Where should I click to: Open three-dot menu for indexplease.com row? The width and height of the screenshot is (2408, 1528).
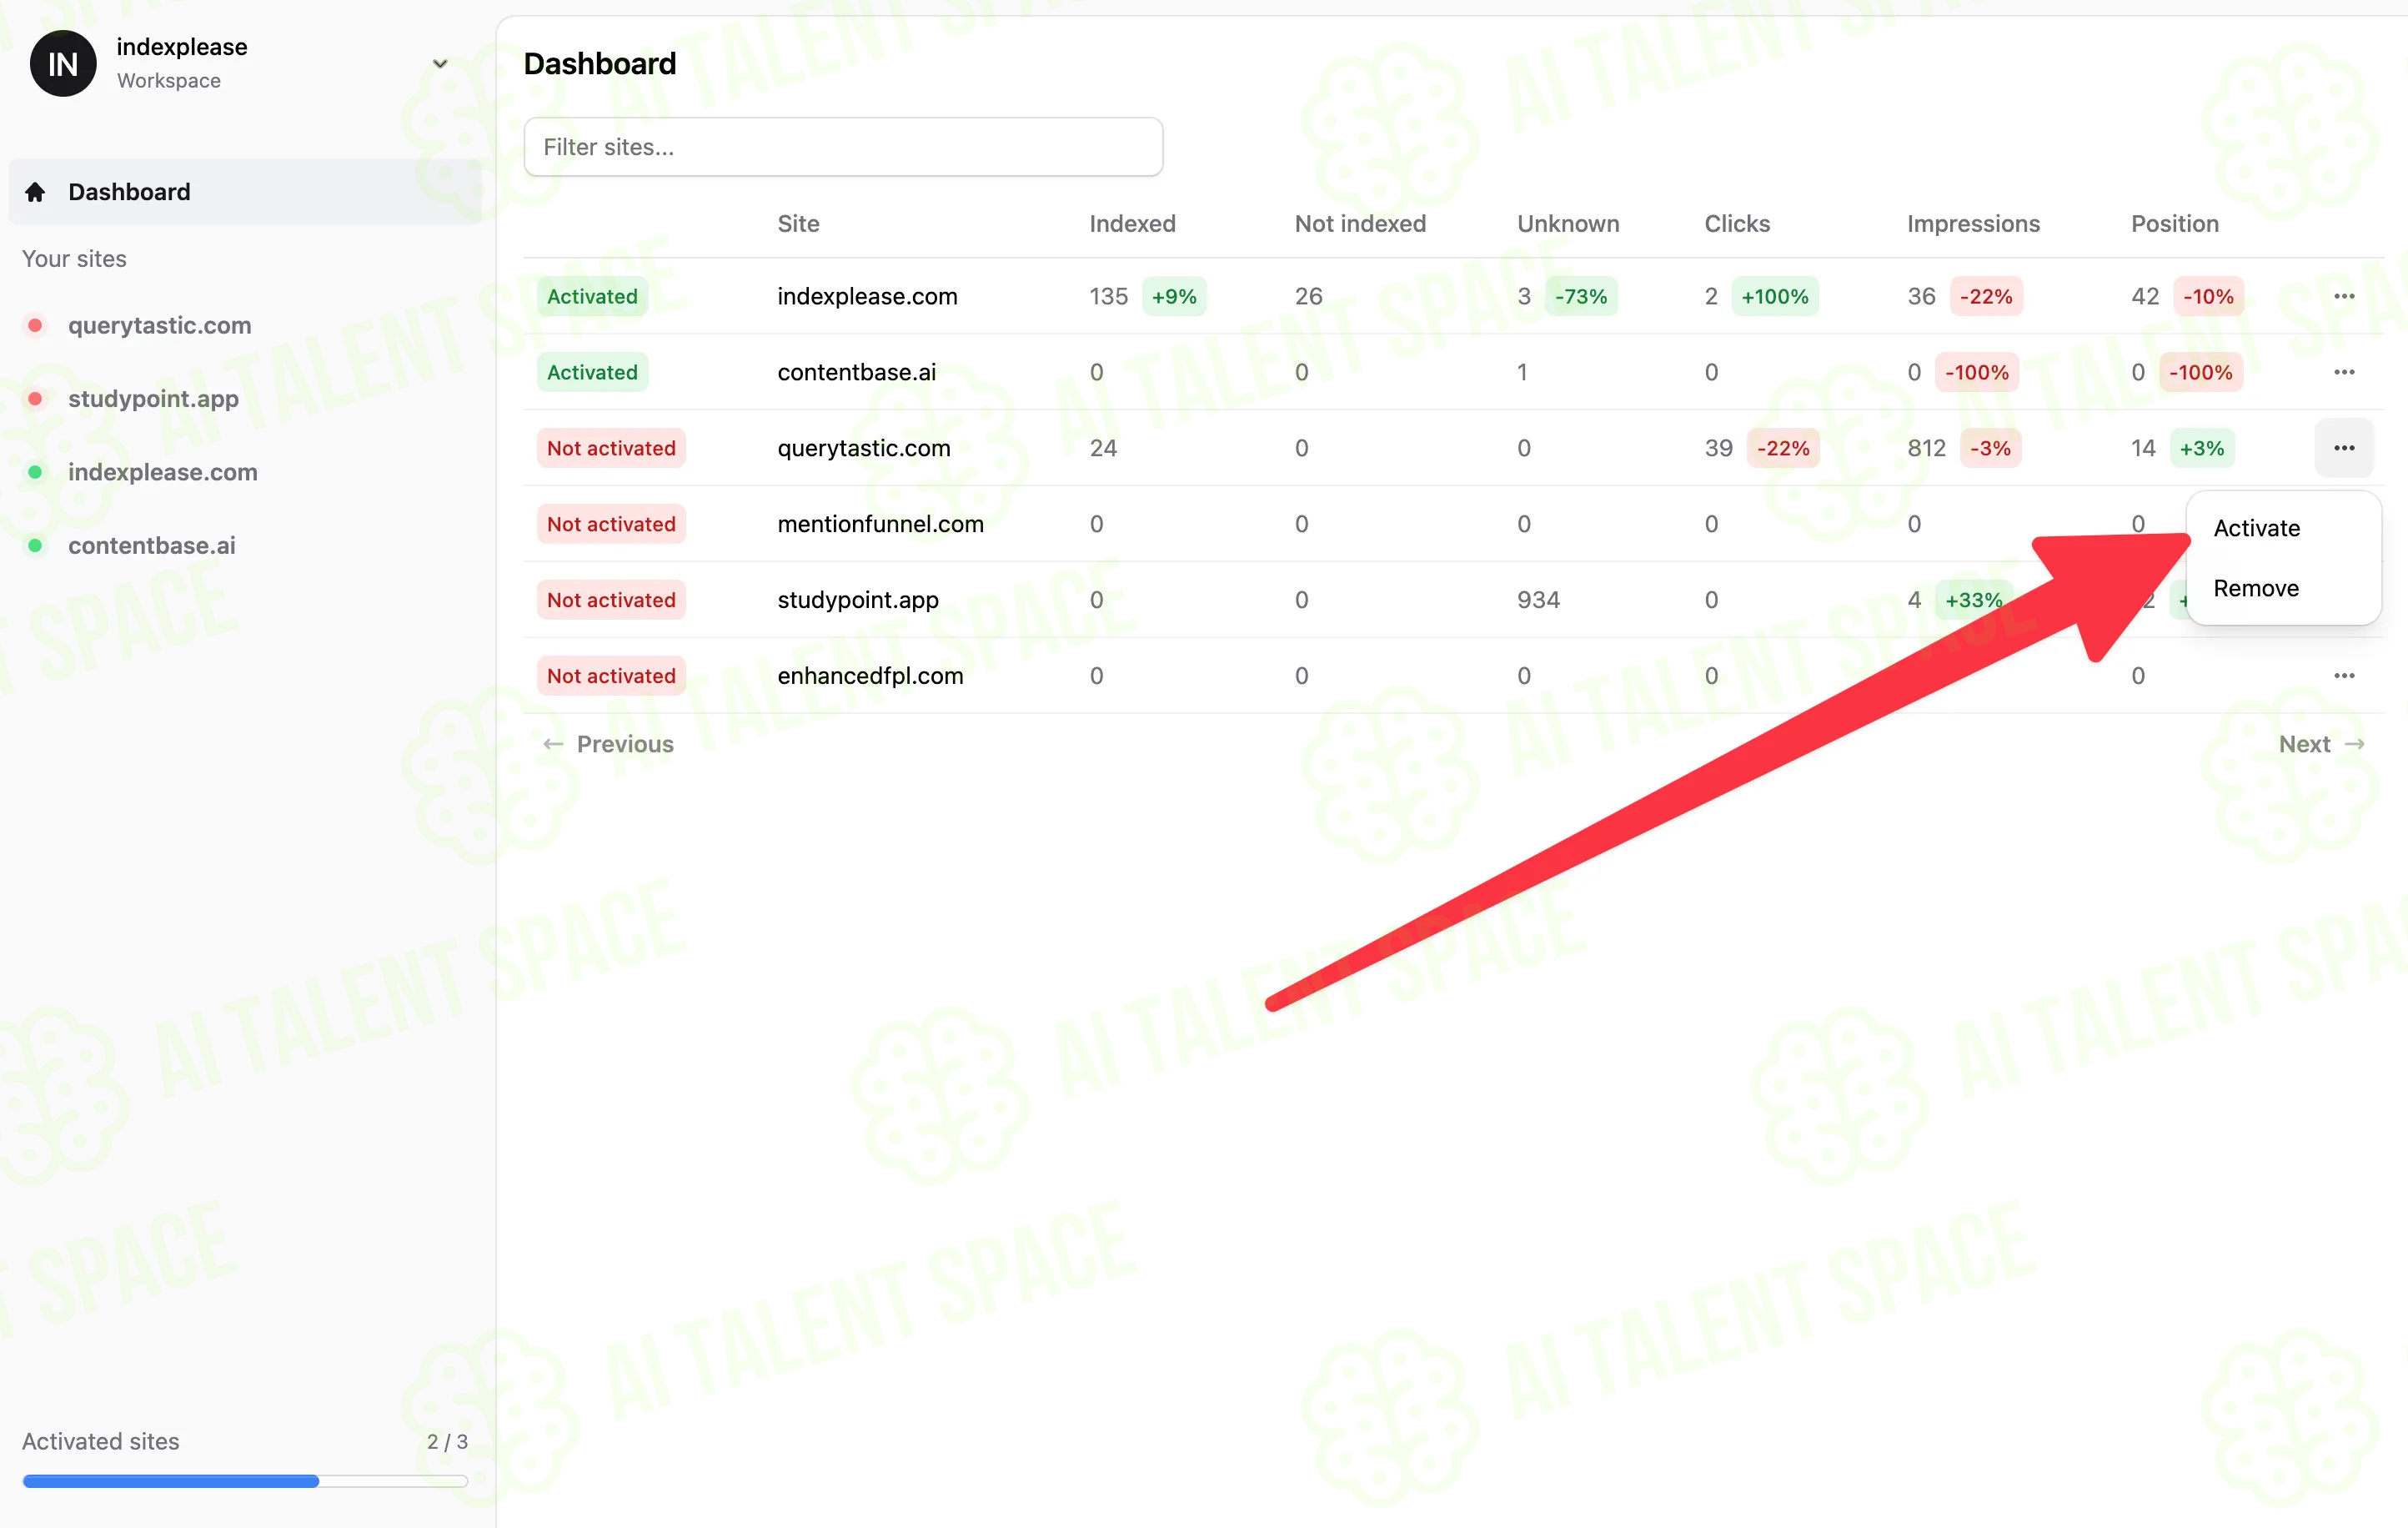(2344, 296)
